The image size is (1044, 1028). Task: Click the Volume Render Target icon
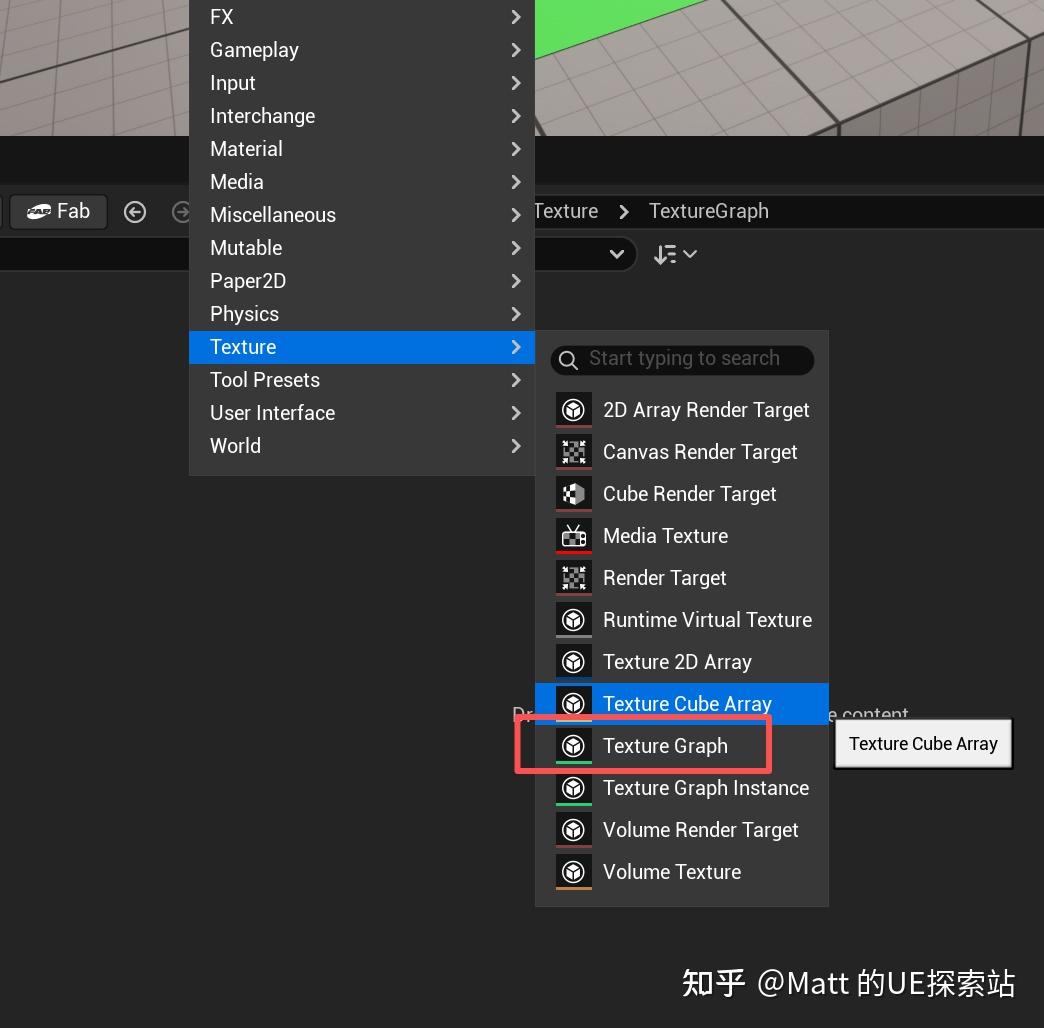coord(573,829)
